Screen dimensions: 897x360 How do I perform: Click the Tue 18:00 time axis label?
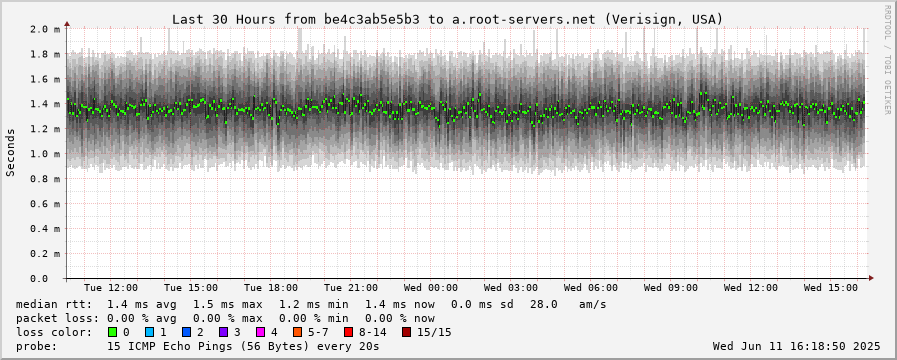(x=271, y=287)
